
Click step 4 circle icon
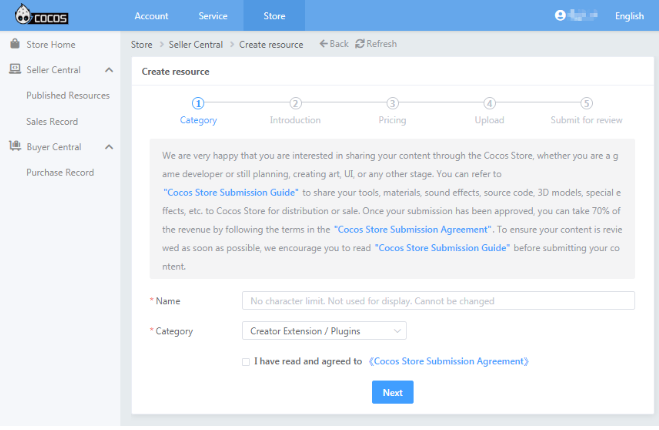tap(489, 103)
